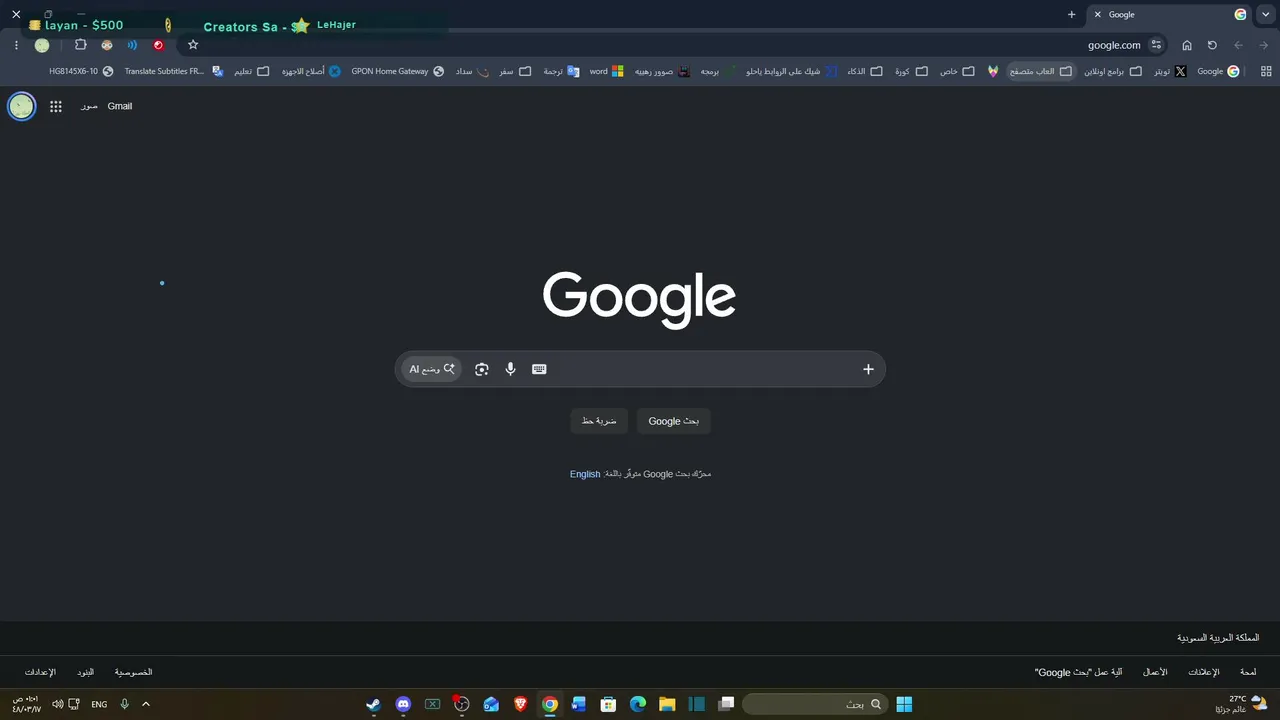Open the colorful fox-logo bookmark
The width and height of the screenshot is (1280, 720).
point(993,72)
